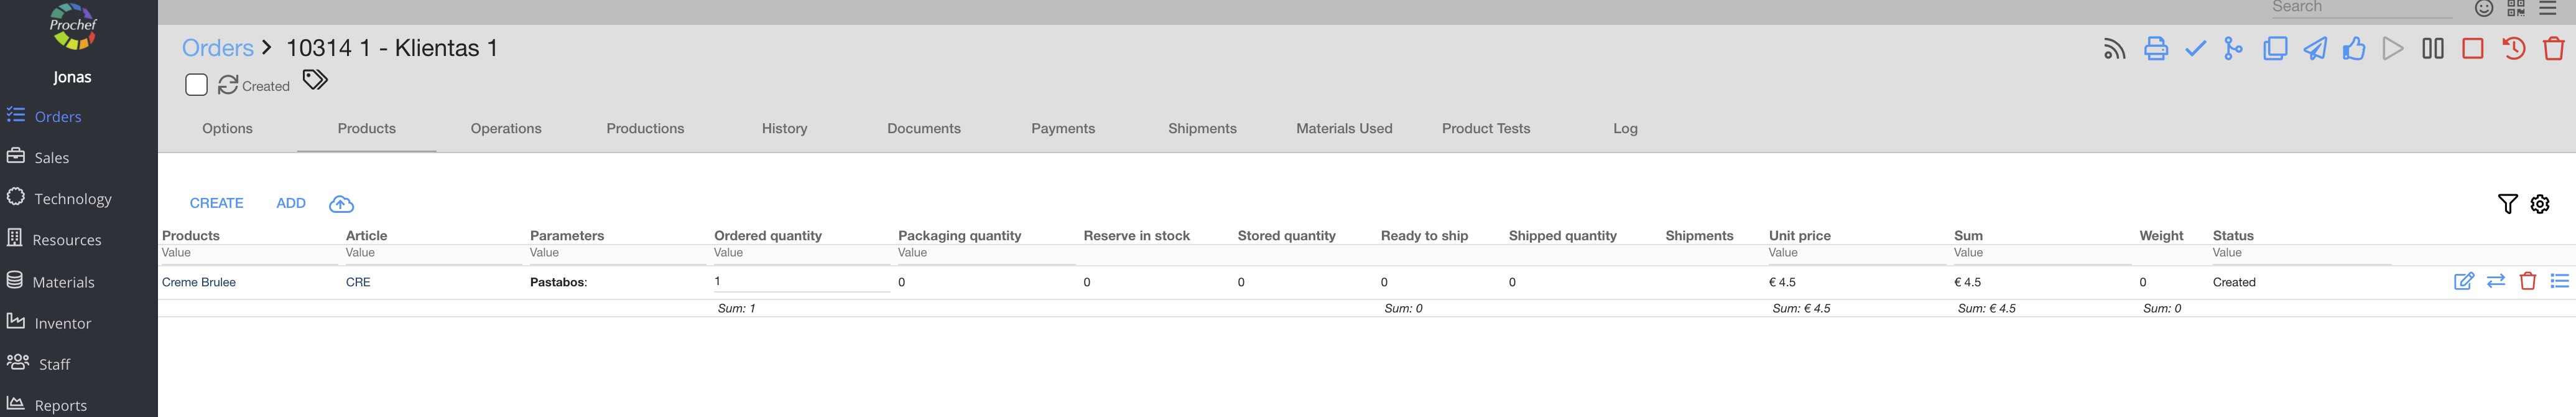
Task: Click the pause order button
Action: coord(2432,49)
